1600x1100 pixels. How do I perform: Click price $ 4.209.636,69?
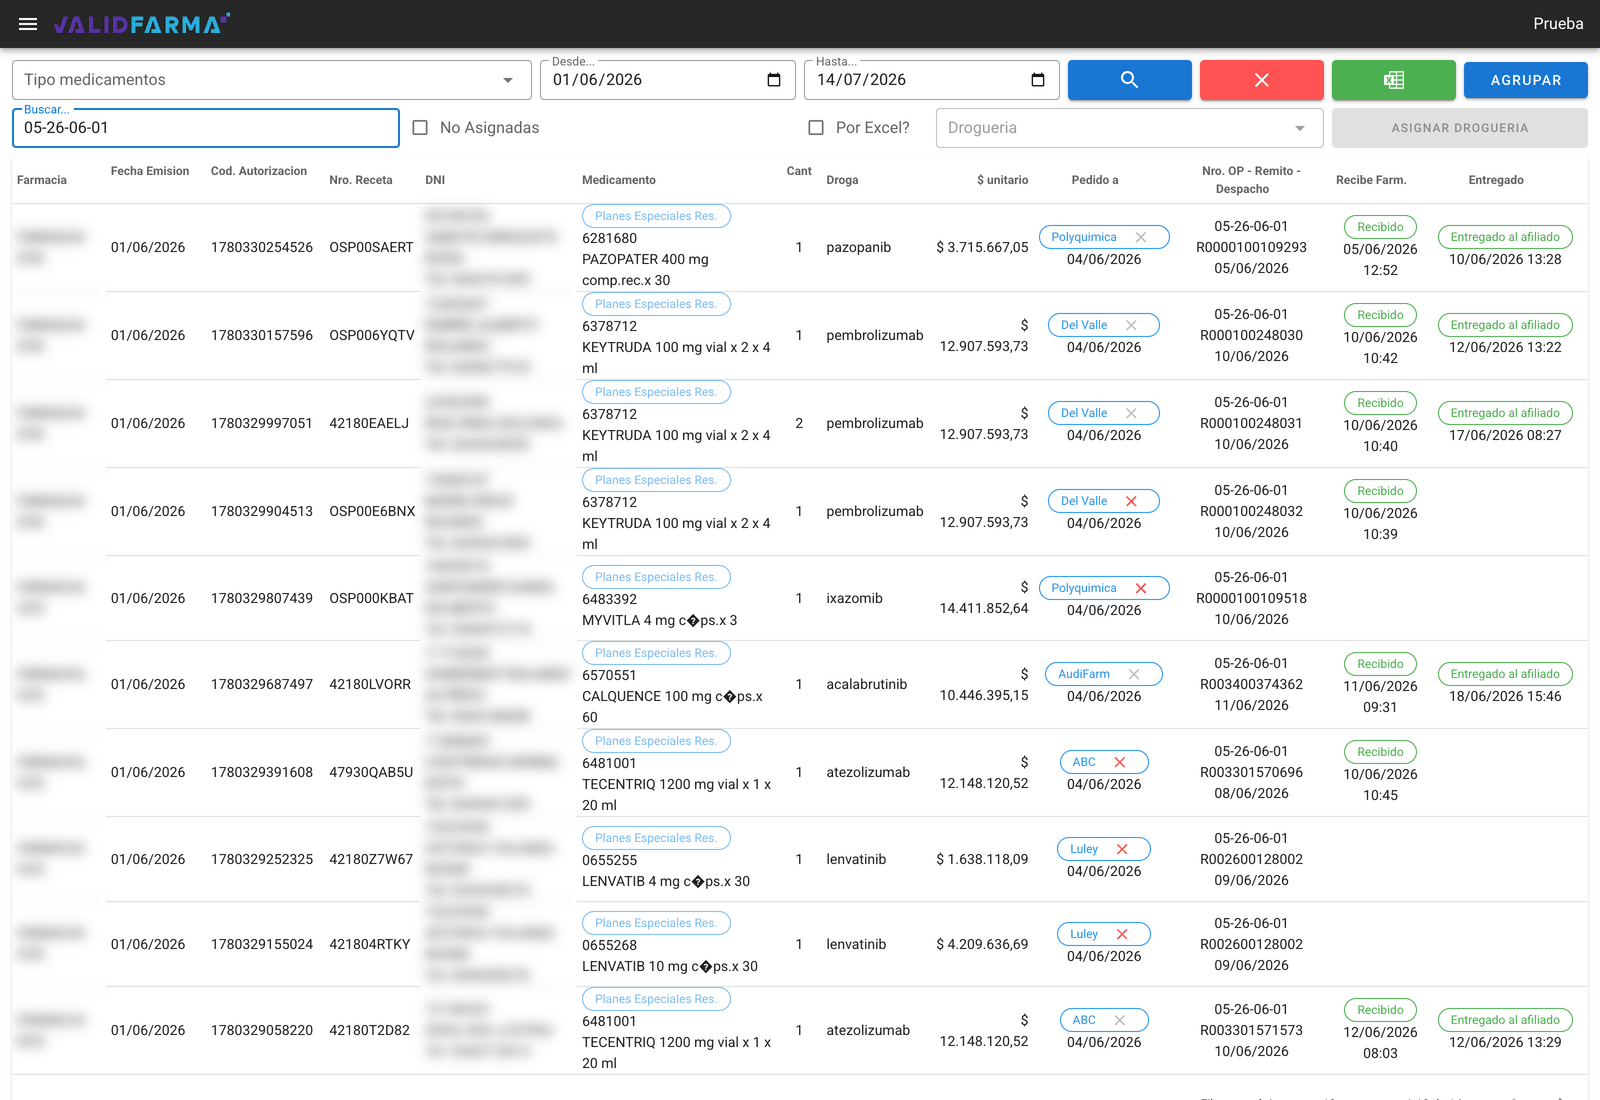(982, 944)
